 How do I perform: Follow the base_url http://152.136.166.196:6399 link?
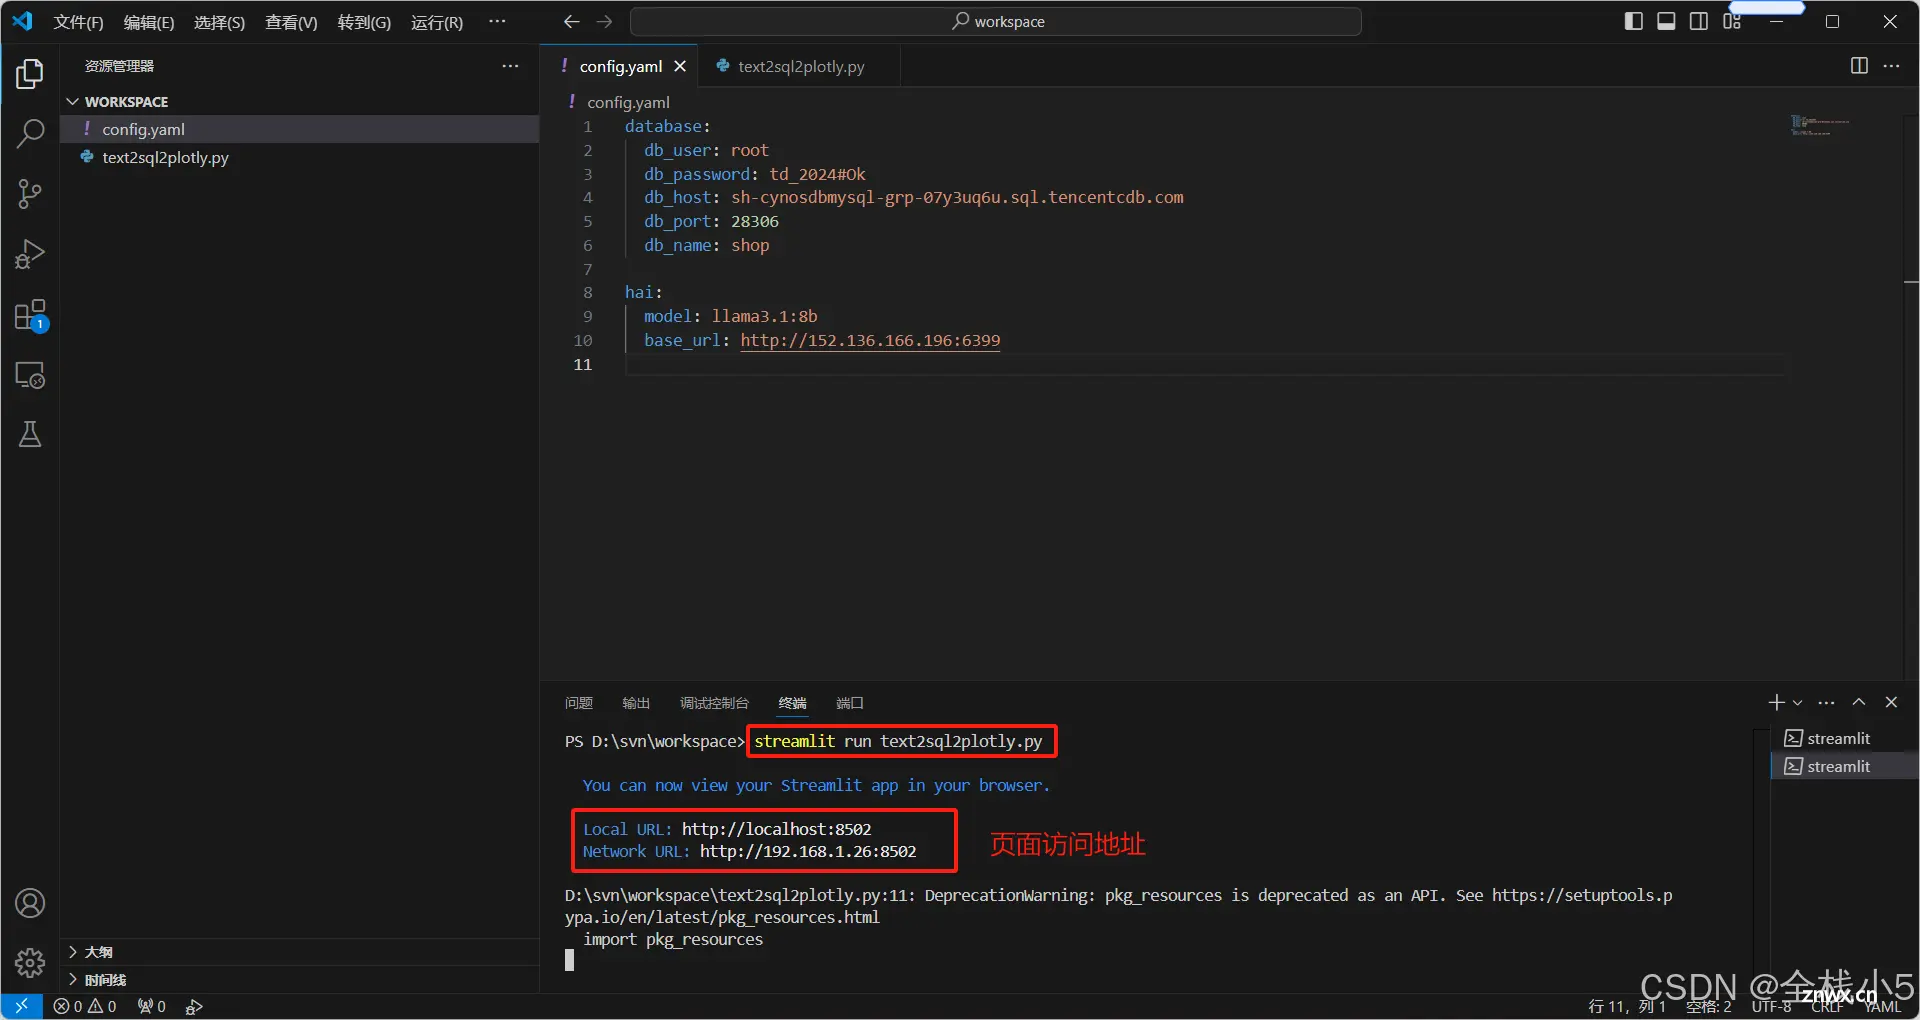(870, 340)
